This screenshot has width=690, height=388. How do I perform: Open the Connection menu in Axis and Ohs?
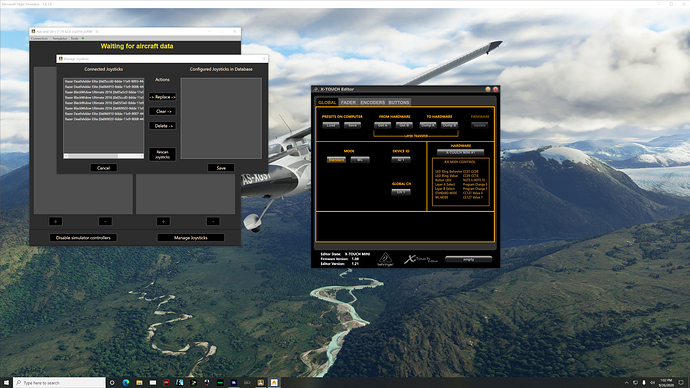[x=40, y=39]
